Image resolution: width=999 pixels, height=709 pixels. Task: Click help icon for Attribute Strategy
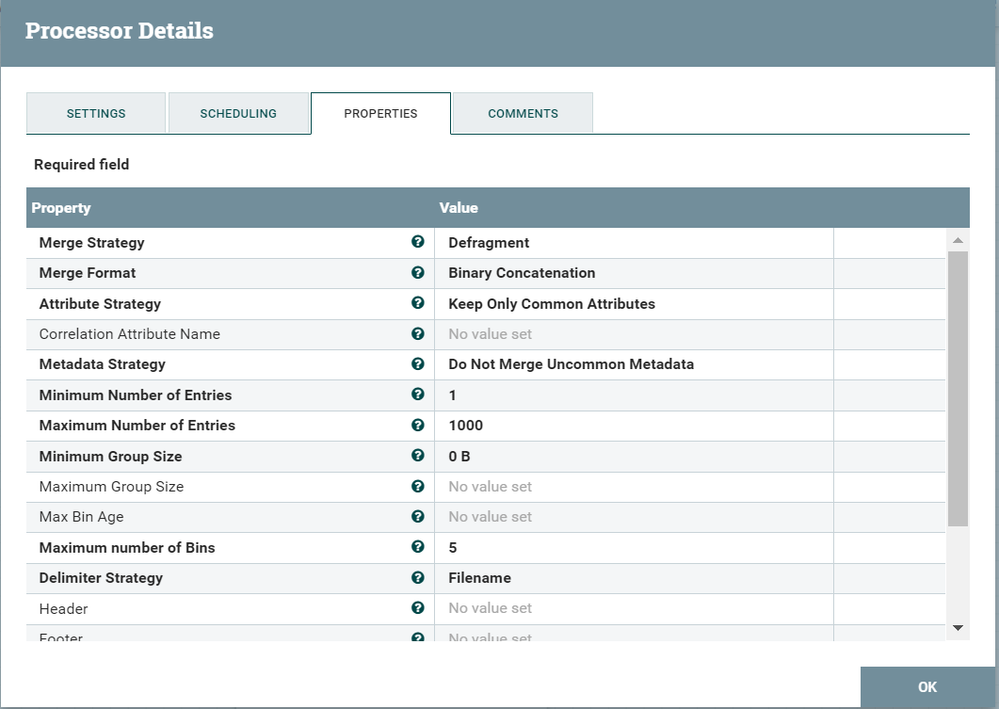[417, 303]
